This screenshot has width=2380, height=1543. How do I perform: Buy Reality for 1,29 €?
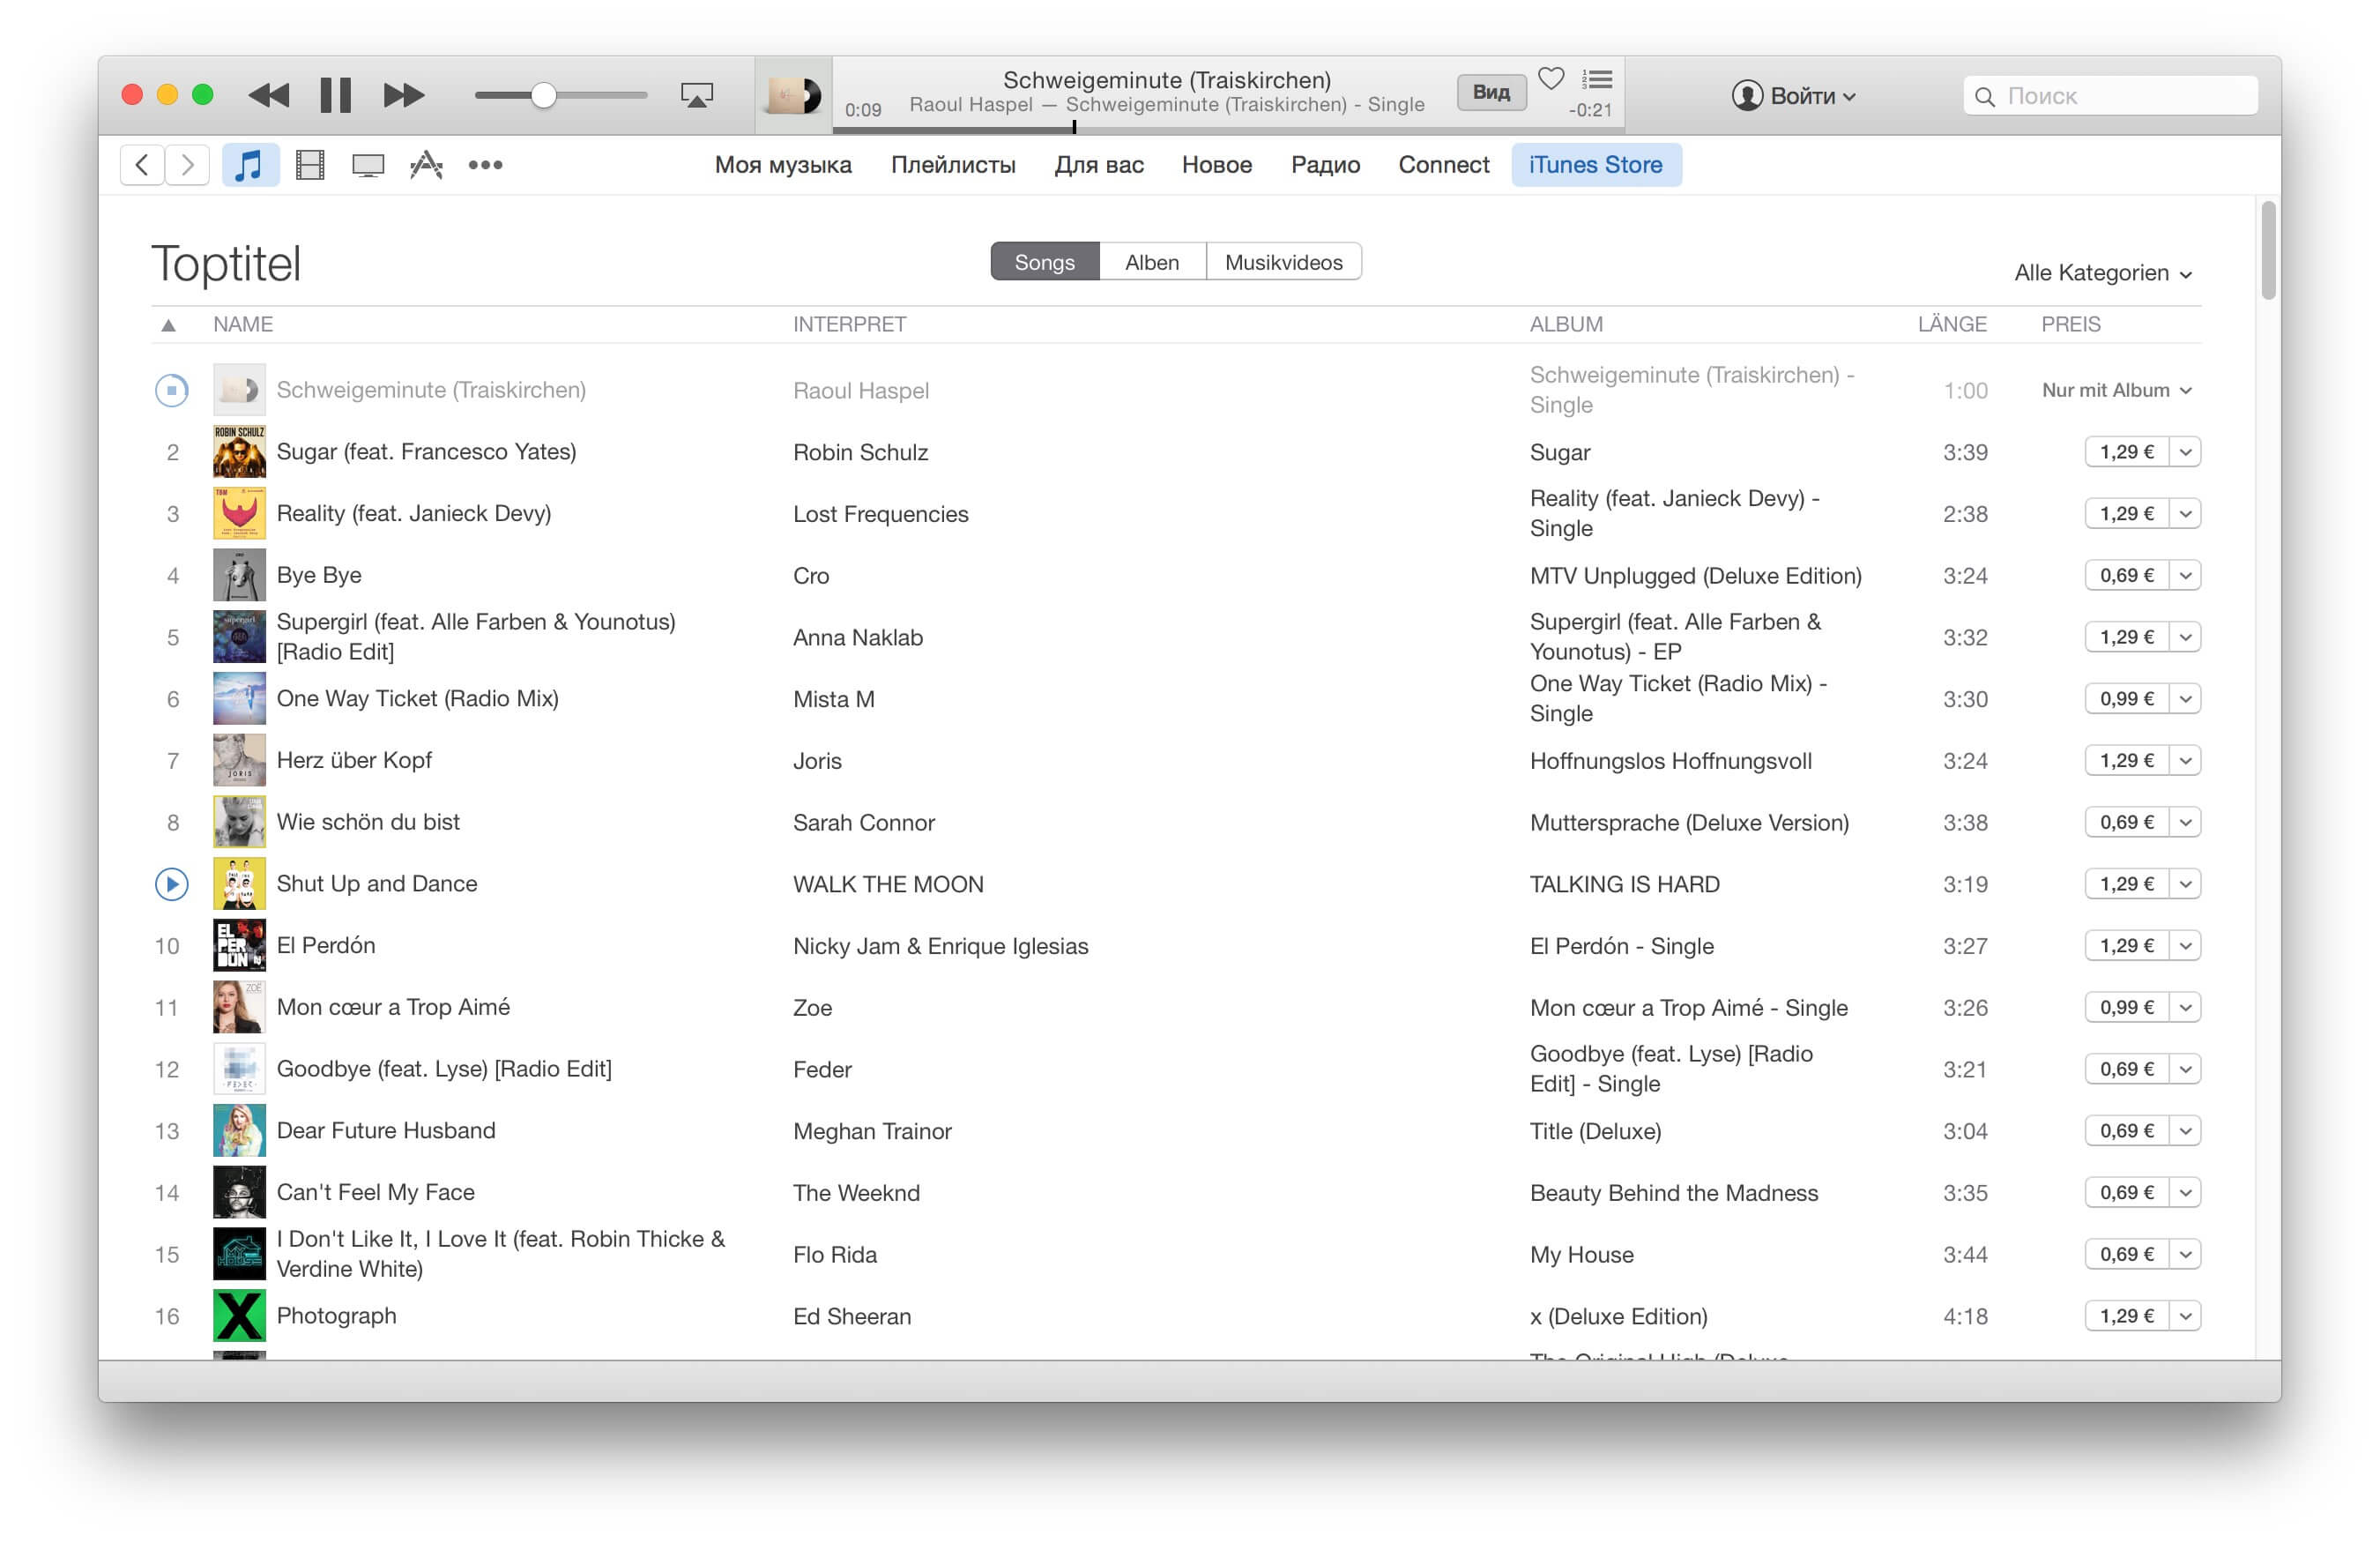tap(2126, 514)
